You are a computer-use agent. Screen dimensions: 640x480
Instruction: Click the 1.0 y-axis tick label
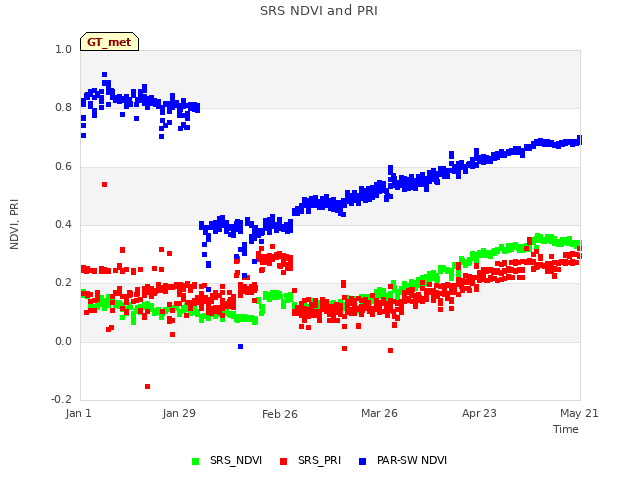63,49
